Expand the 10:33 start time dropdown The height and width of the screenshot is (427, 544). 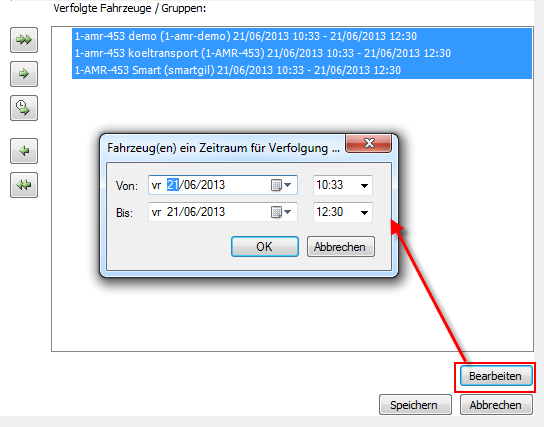[364, 186]
